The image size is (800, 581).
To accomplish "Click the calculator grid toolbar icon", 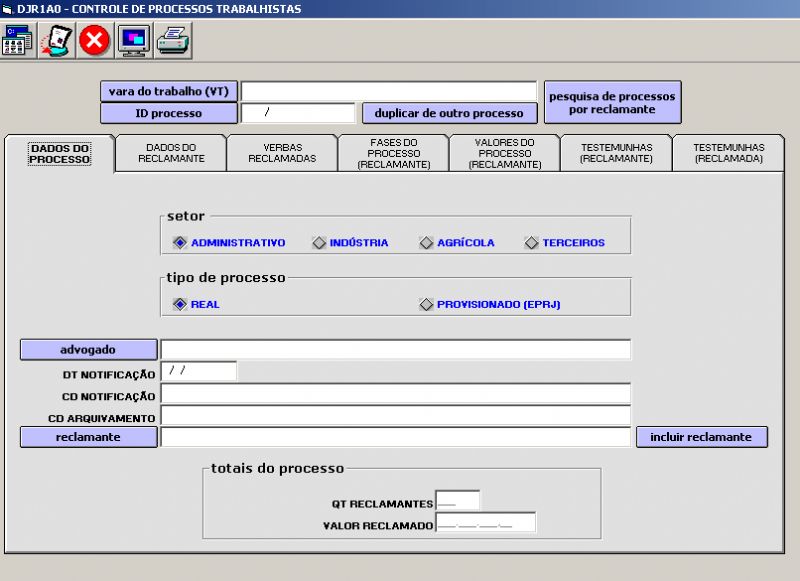I will pos(17,40).
